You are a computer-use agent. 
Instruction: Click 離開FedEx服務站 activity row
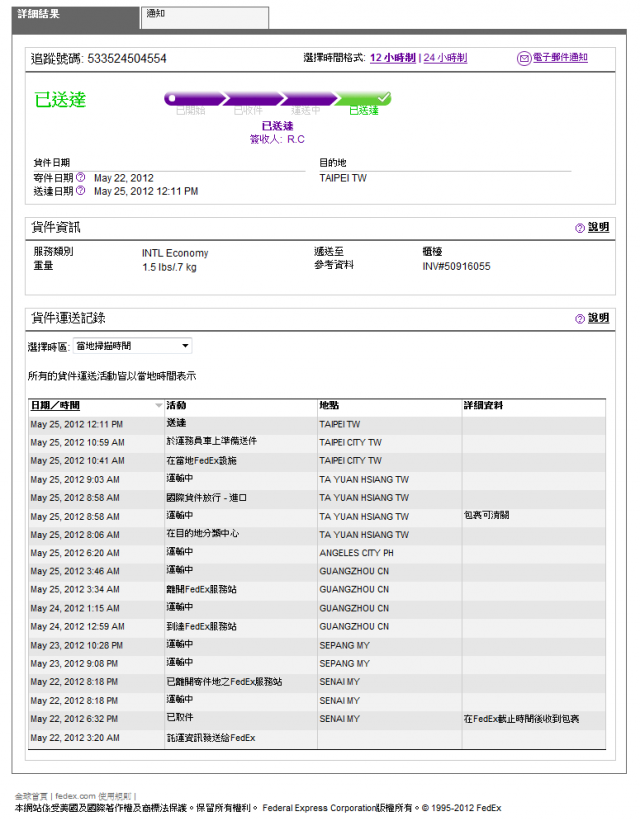coord(201,589)
